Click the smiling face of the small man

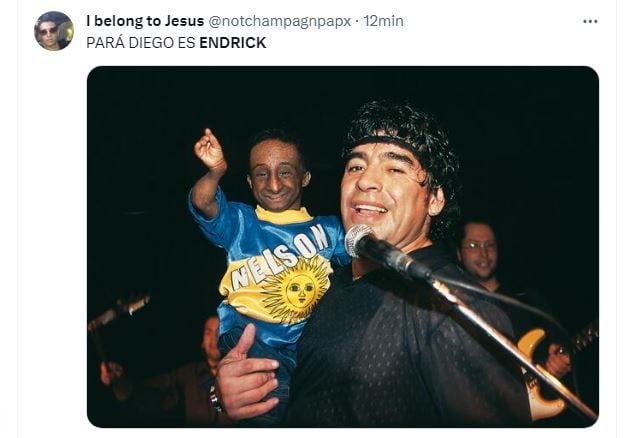[277, 176]
